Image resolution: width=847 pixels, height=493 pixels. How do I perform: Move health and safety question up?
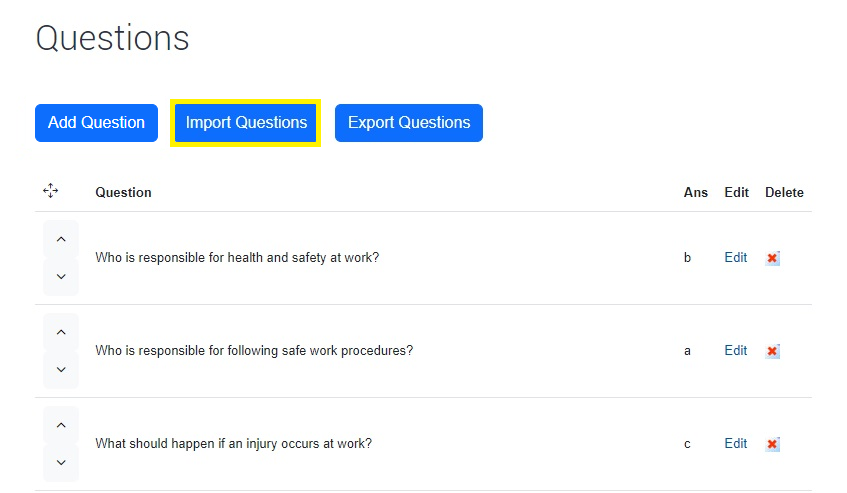(x=61, y=239)
